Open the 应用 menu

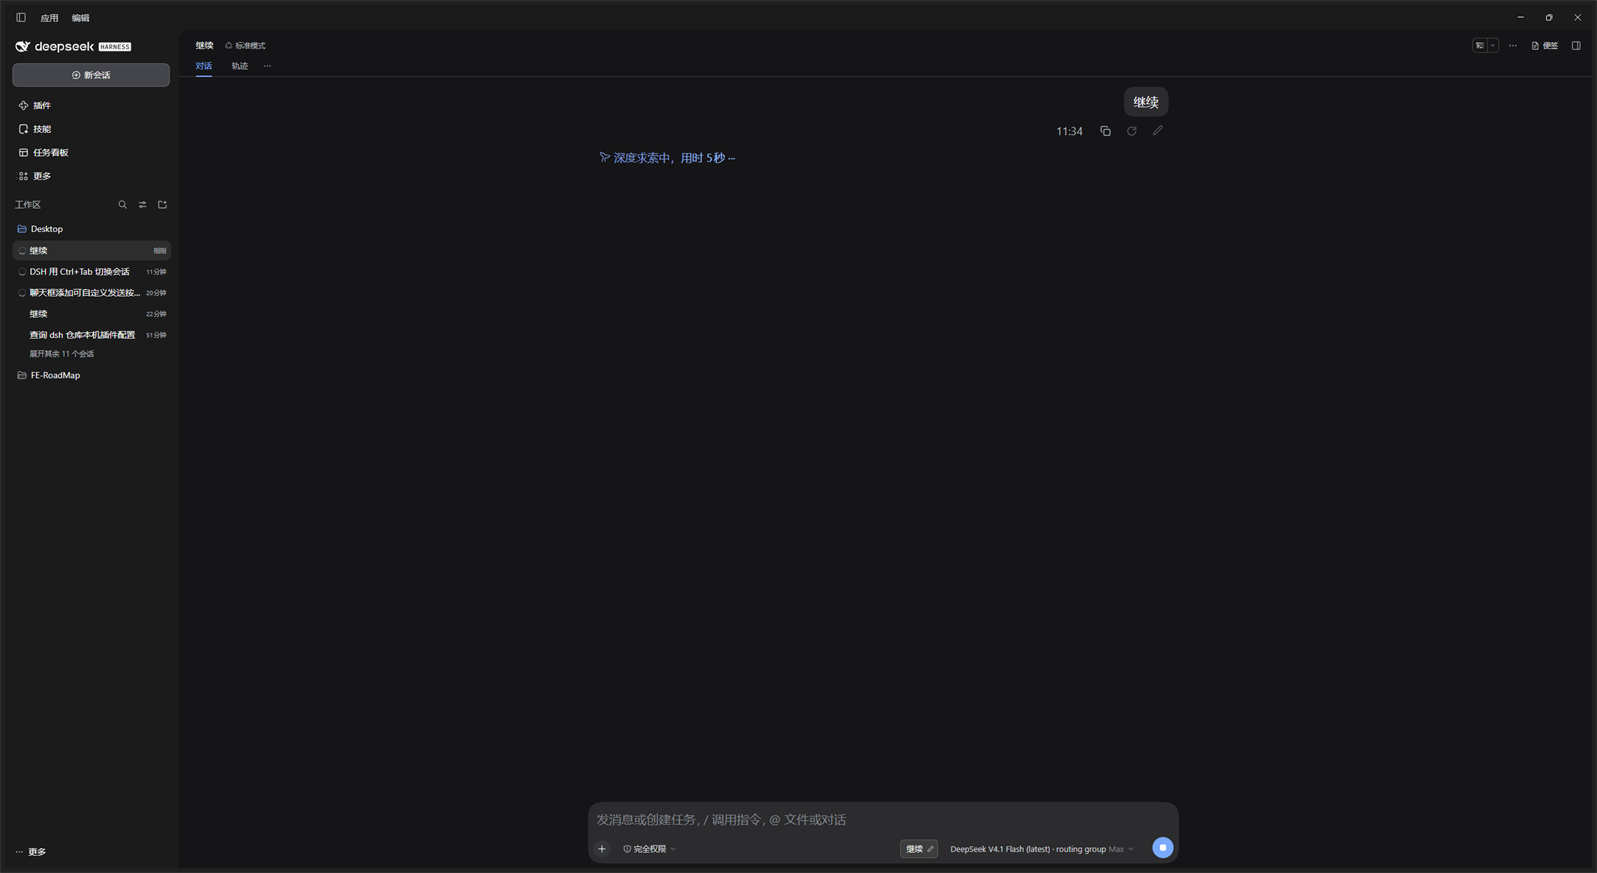tap(49, 18)
